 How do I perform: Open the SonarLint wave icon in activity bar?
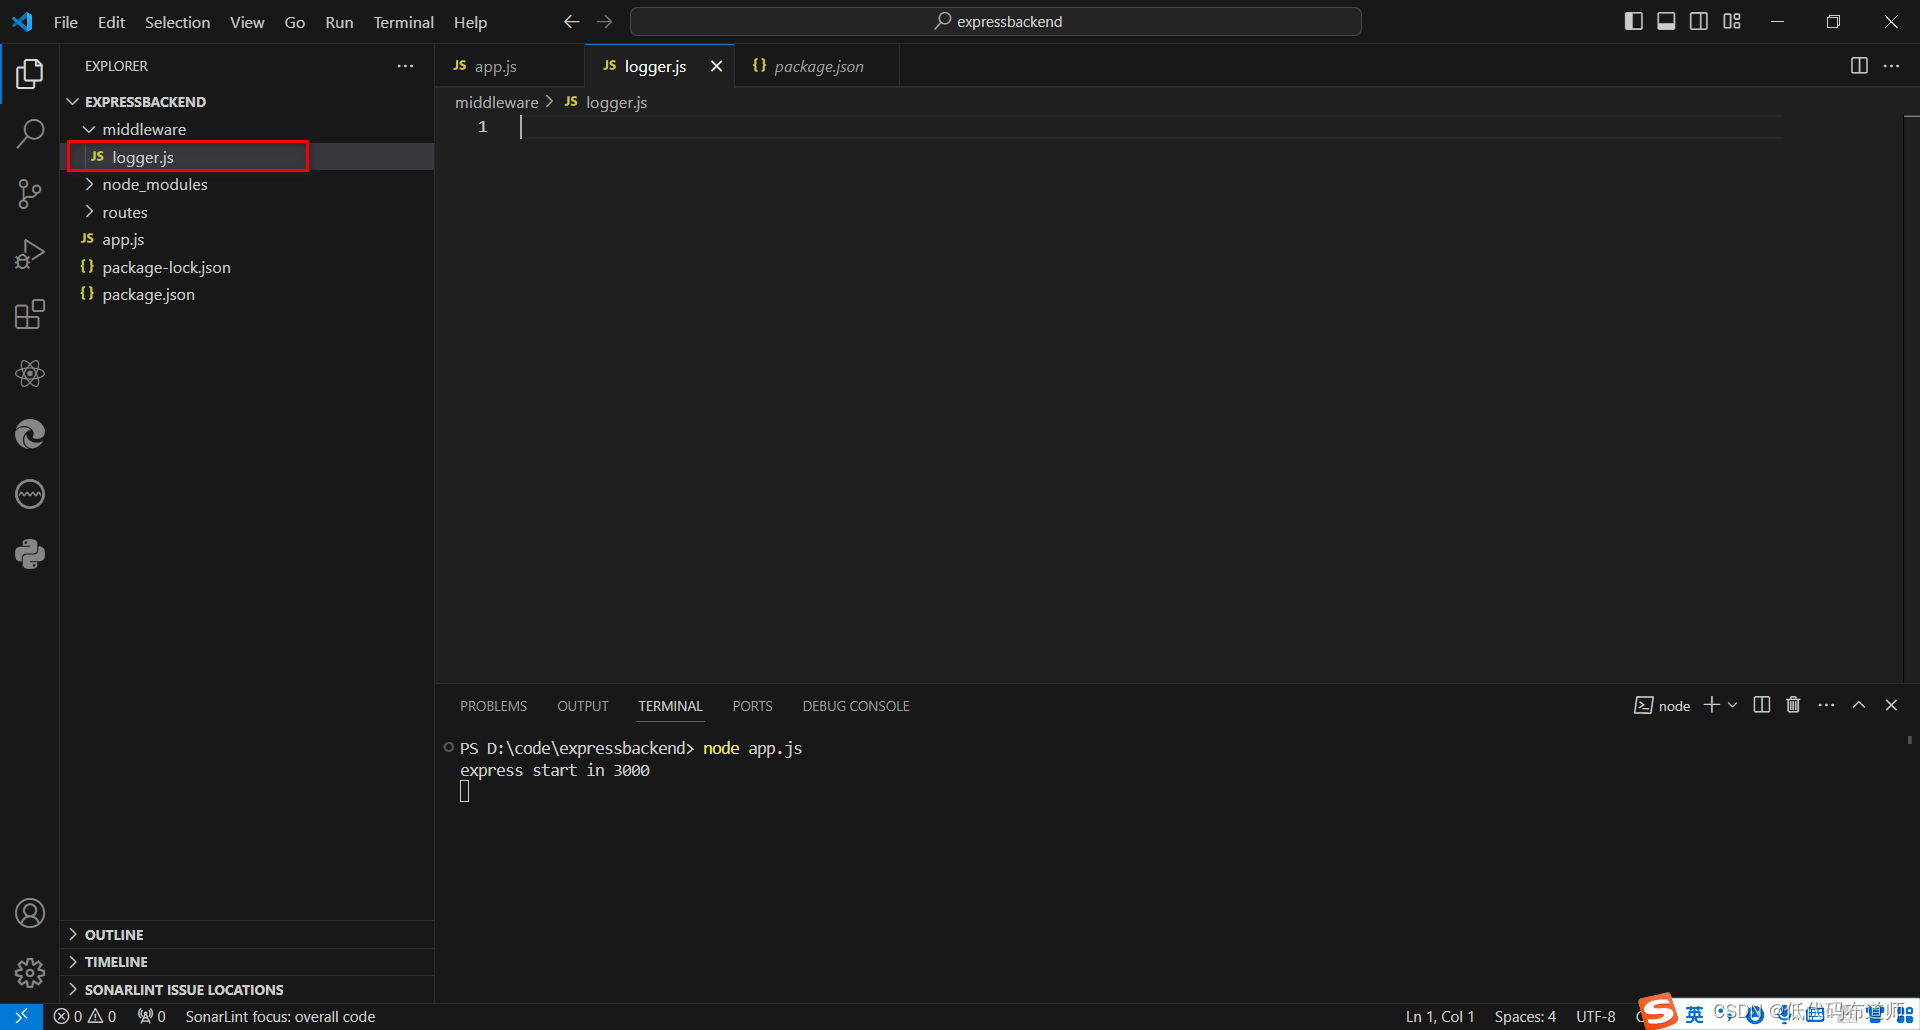(x=30, y=494)
